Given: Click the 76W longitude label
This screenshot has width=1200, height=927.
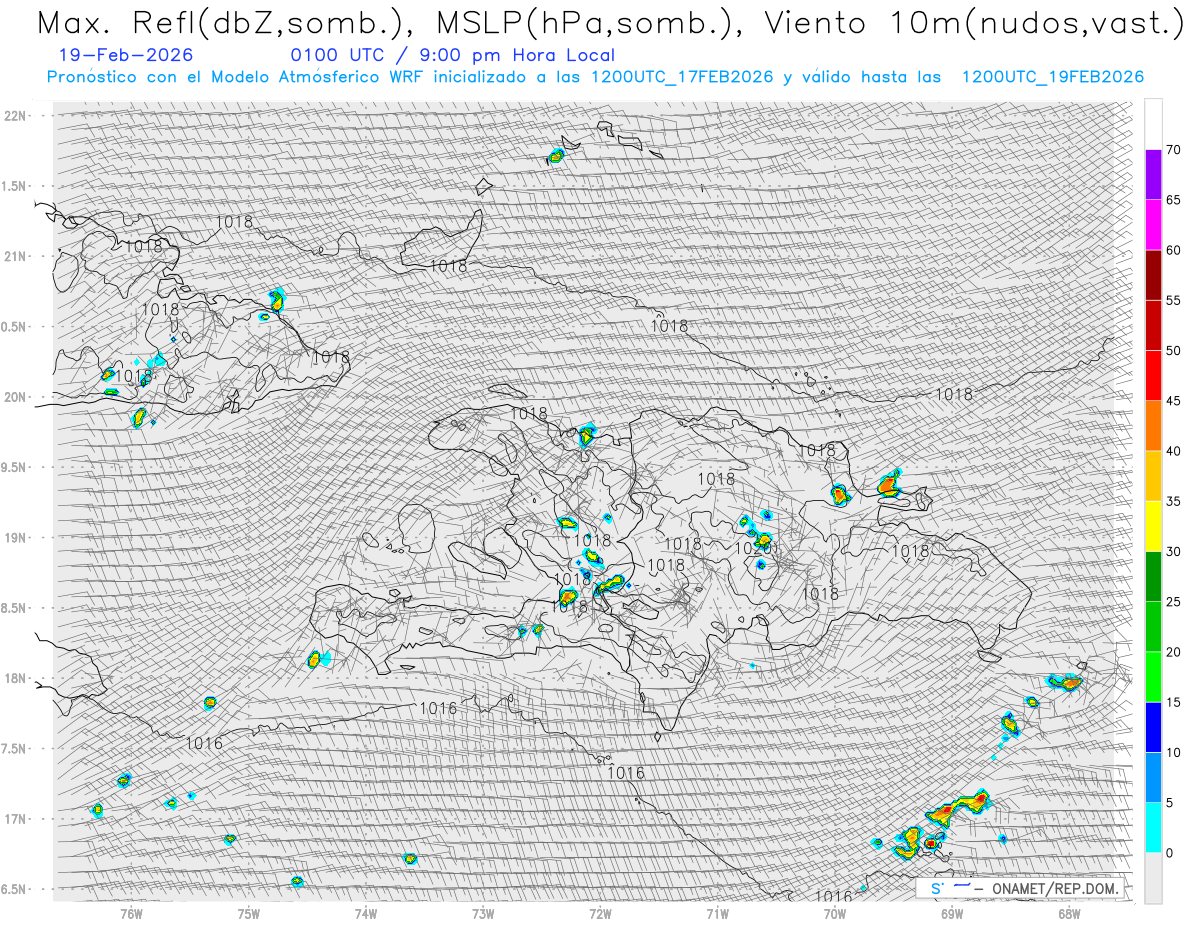Looking at the screenshot, I should coord(131,913).
